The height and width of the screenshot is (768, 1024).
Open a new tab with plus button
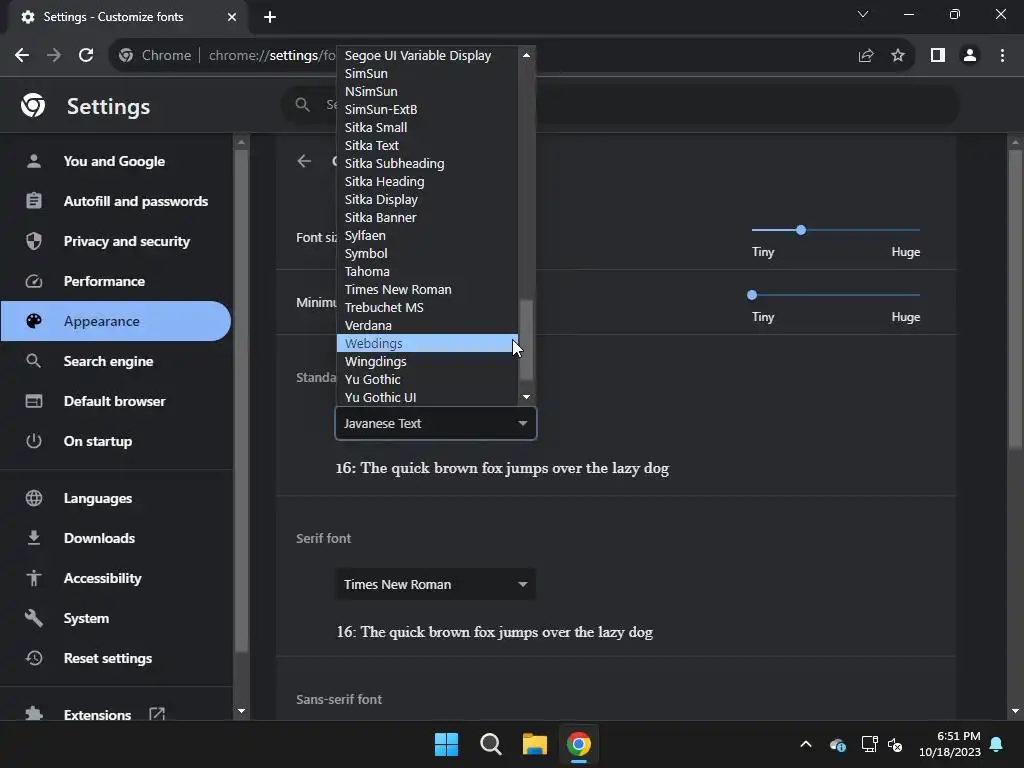tap(270, 17)
